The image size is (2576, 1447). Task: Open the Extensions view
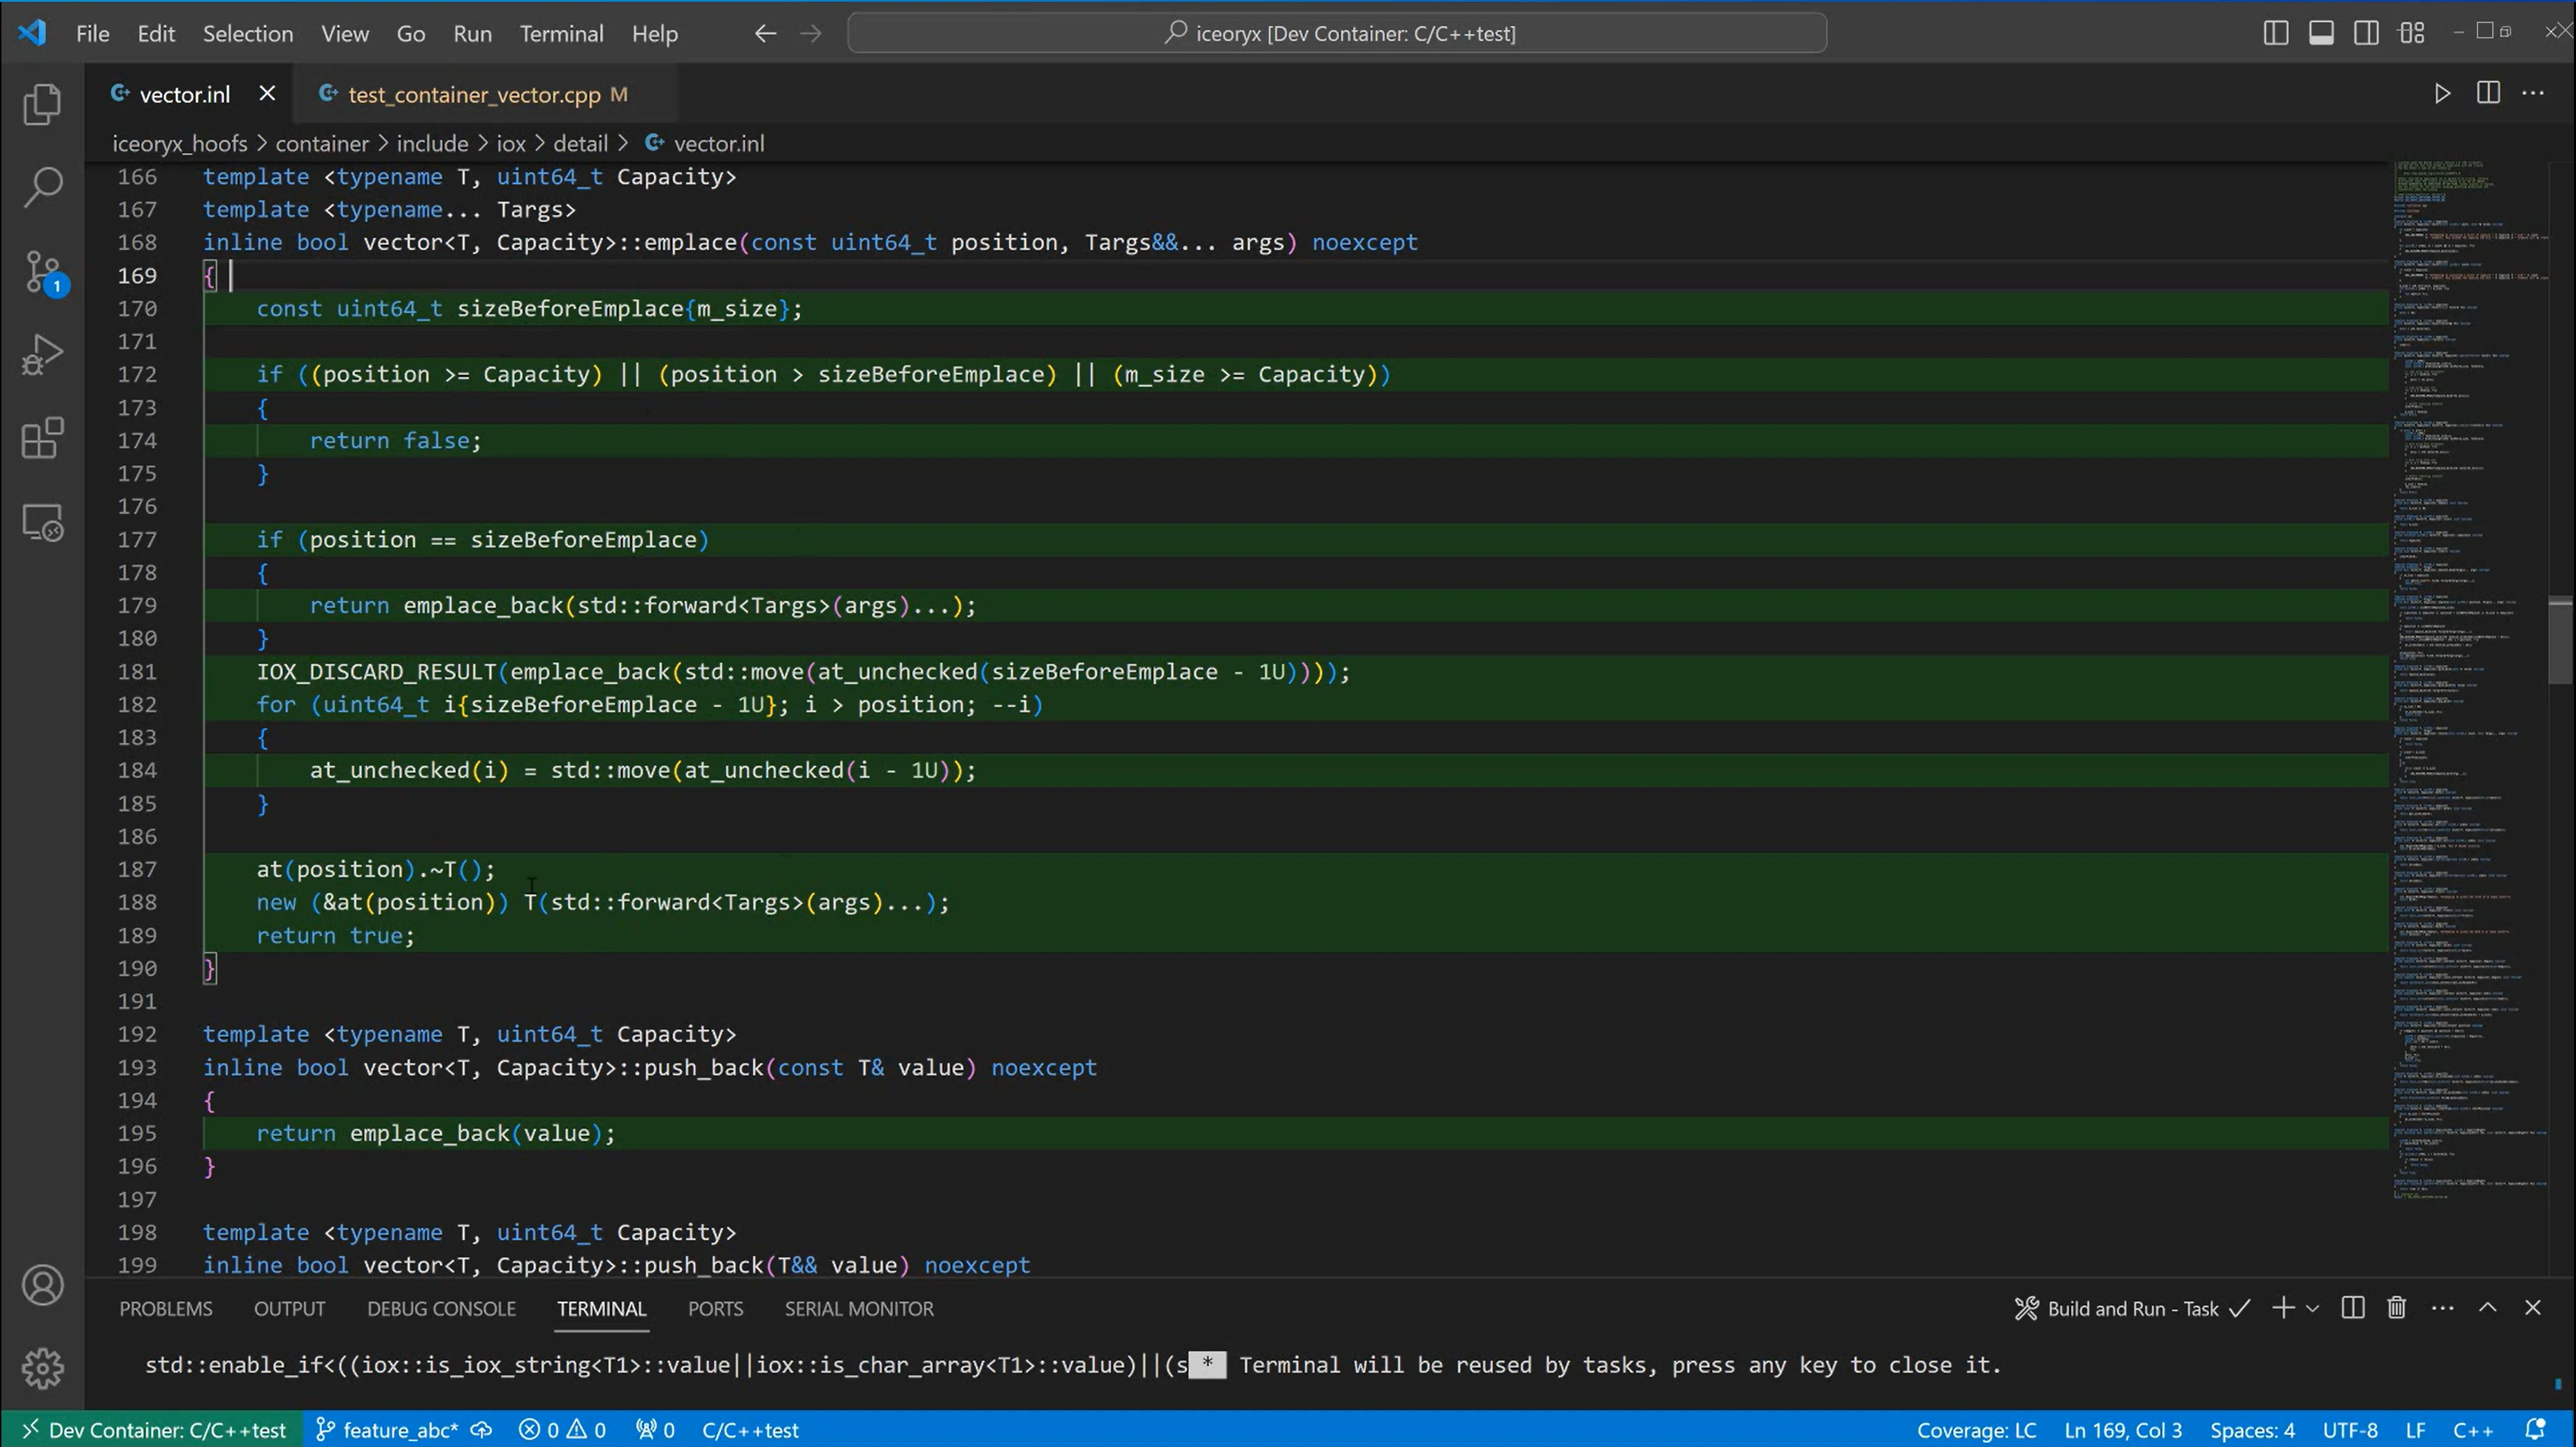pos(42,438)
